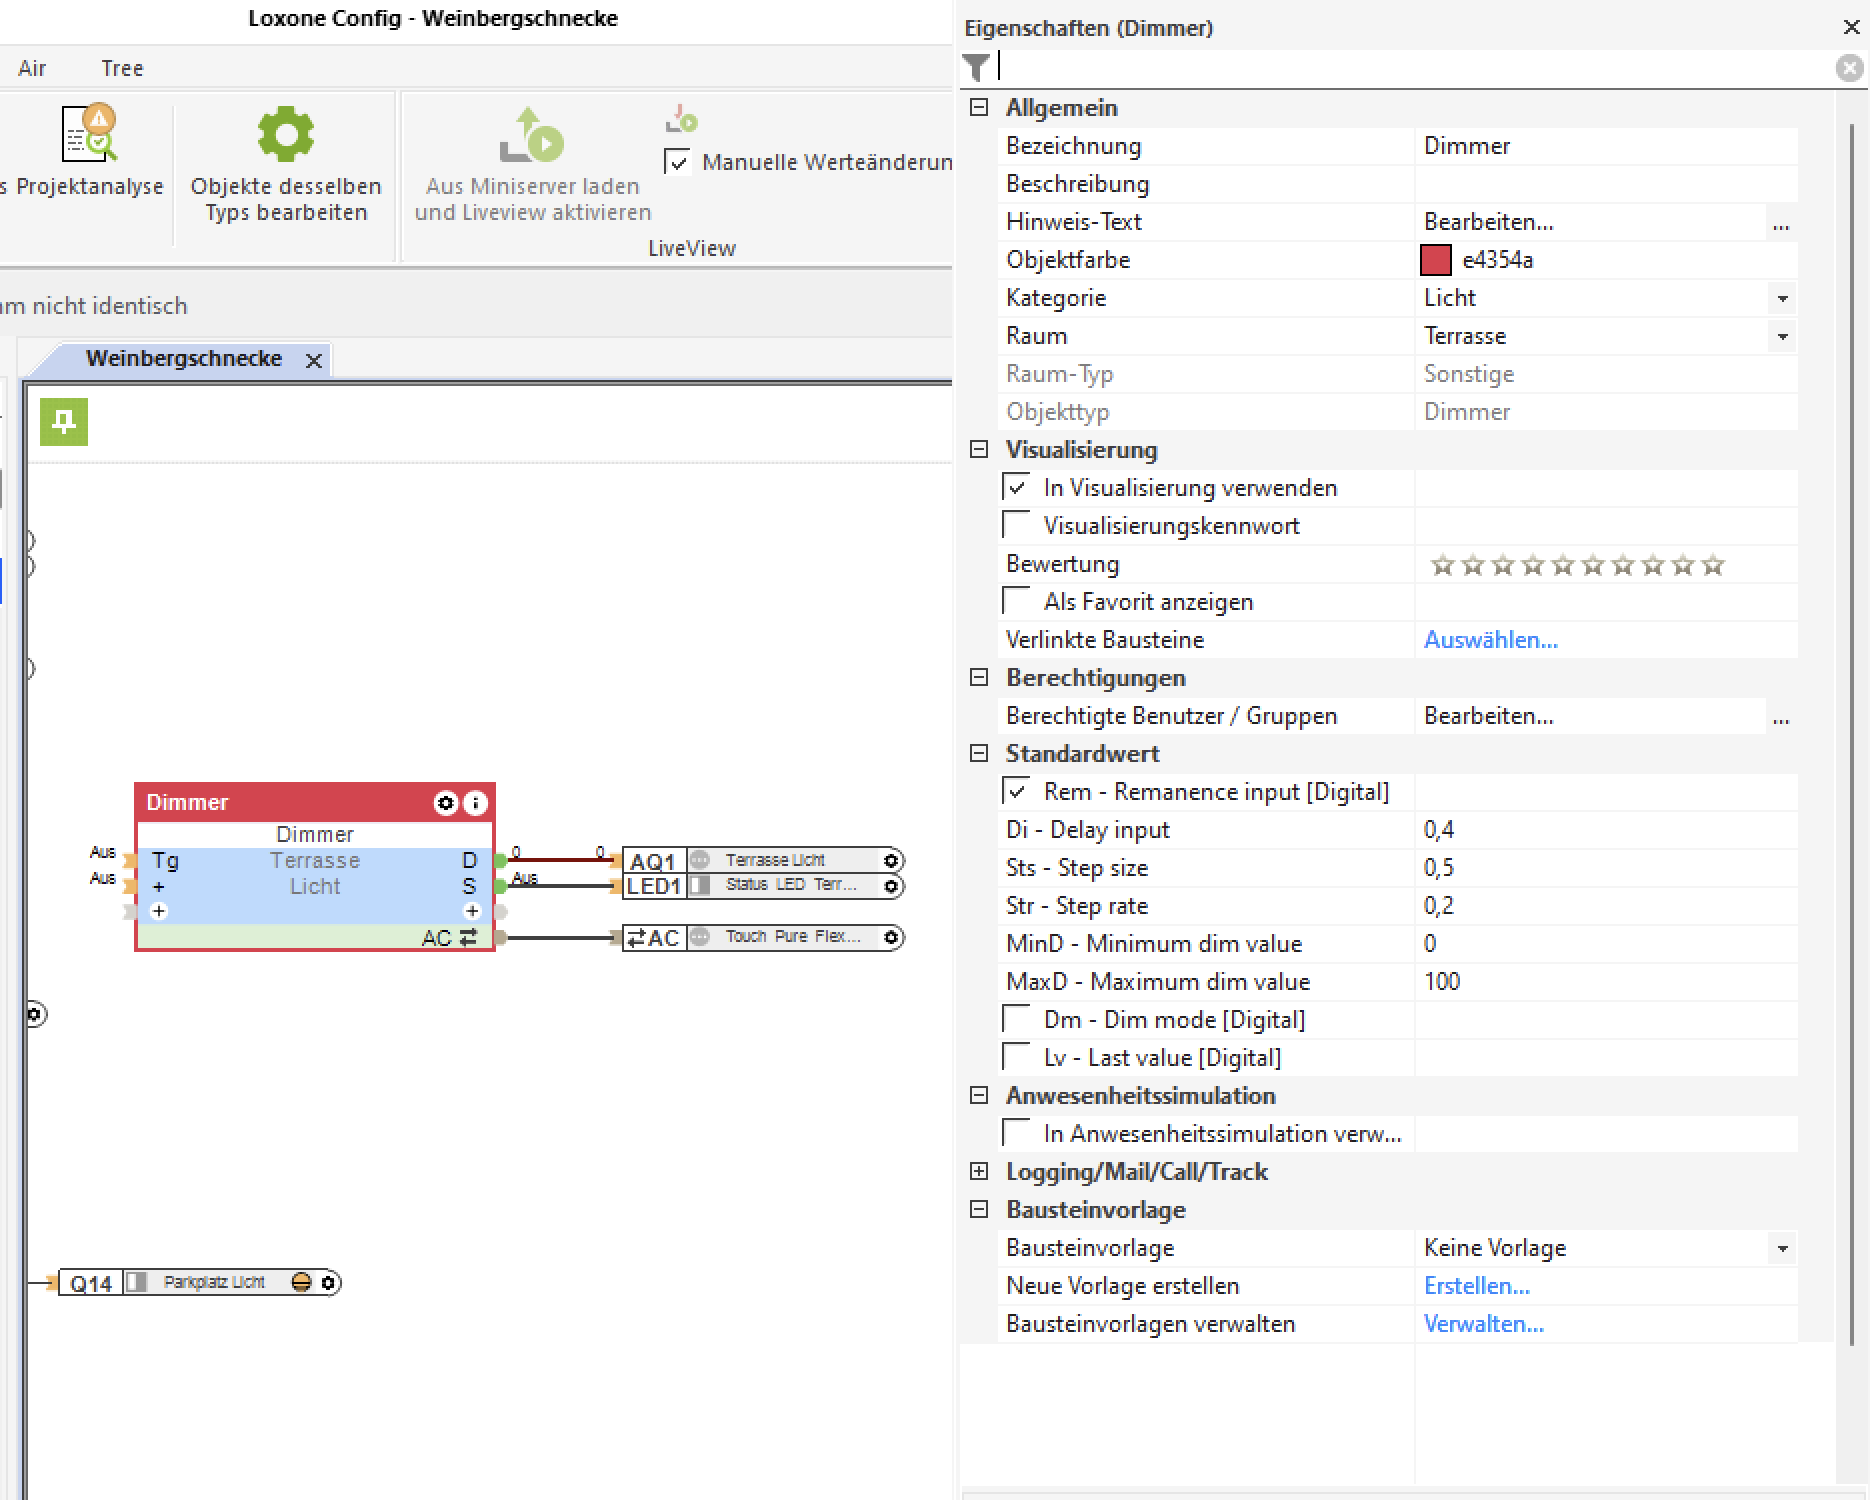Enable the Visualisierungskennwort checkbox
Screen dimensions: 1870x1500
click(x=1016, y=525)
